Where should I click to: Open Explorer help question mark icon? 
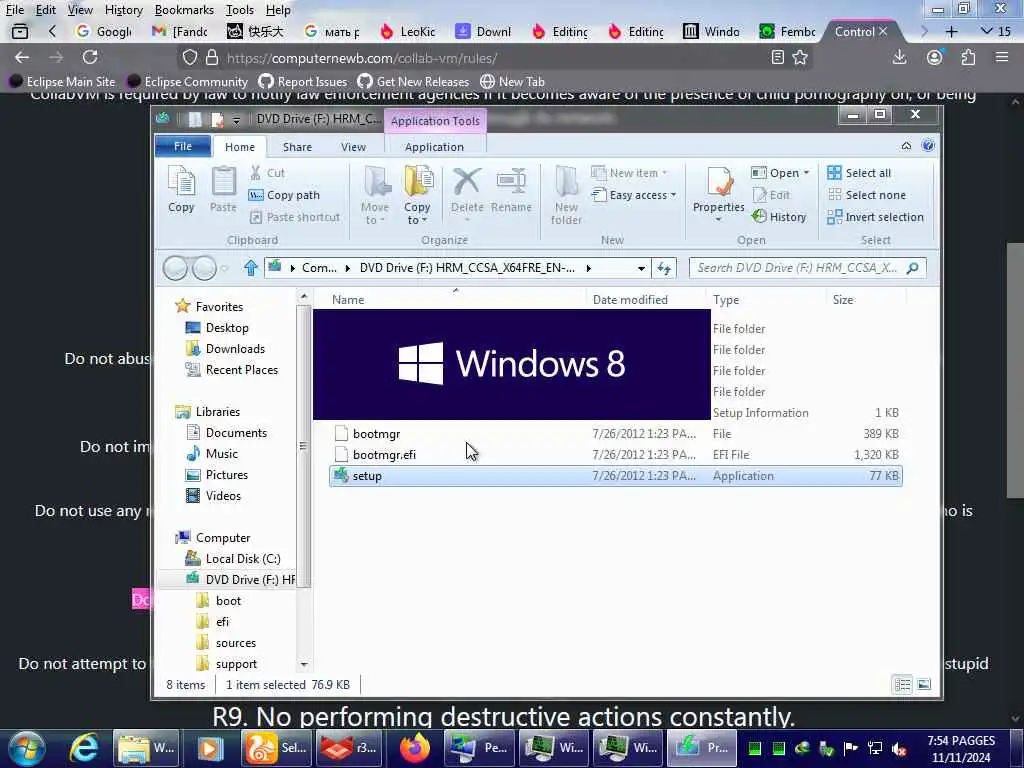click(927, 146)
